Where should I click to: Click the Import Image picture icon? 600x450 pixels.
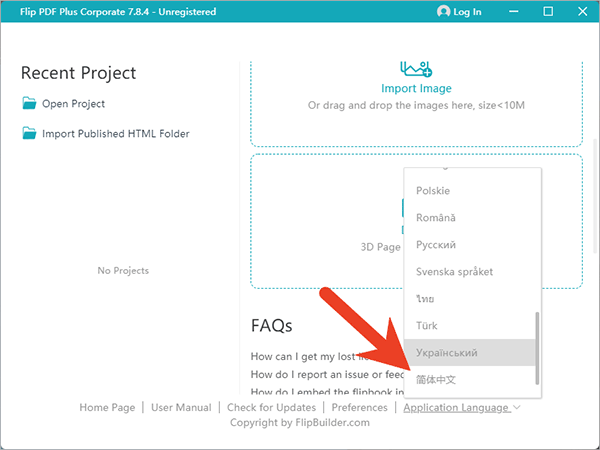pos(416,69)
